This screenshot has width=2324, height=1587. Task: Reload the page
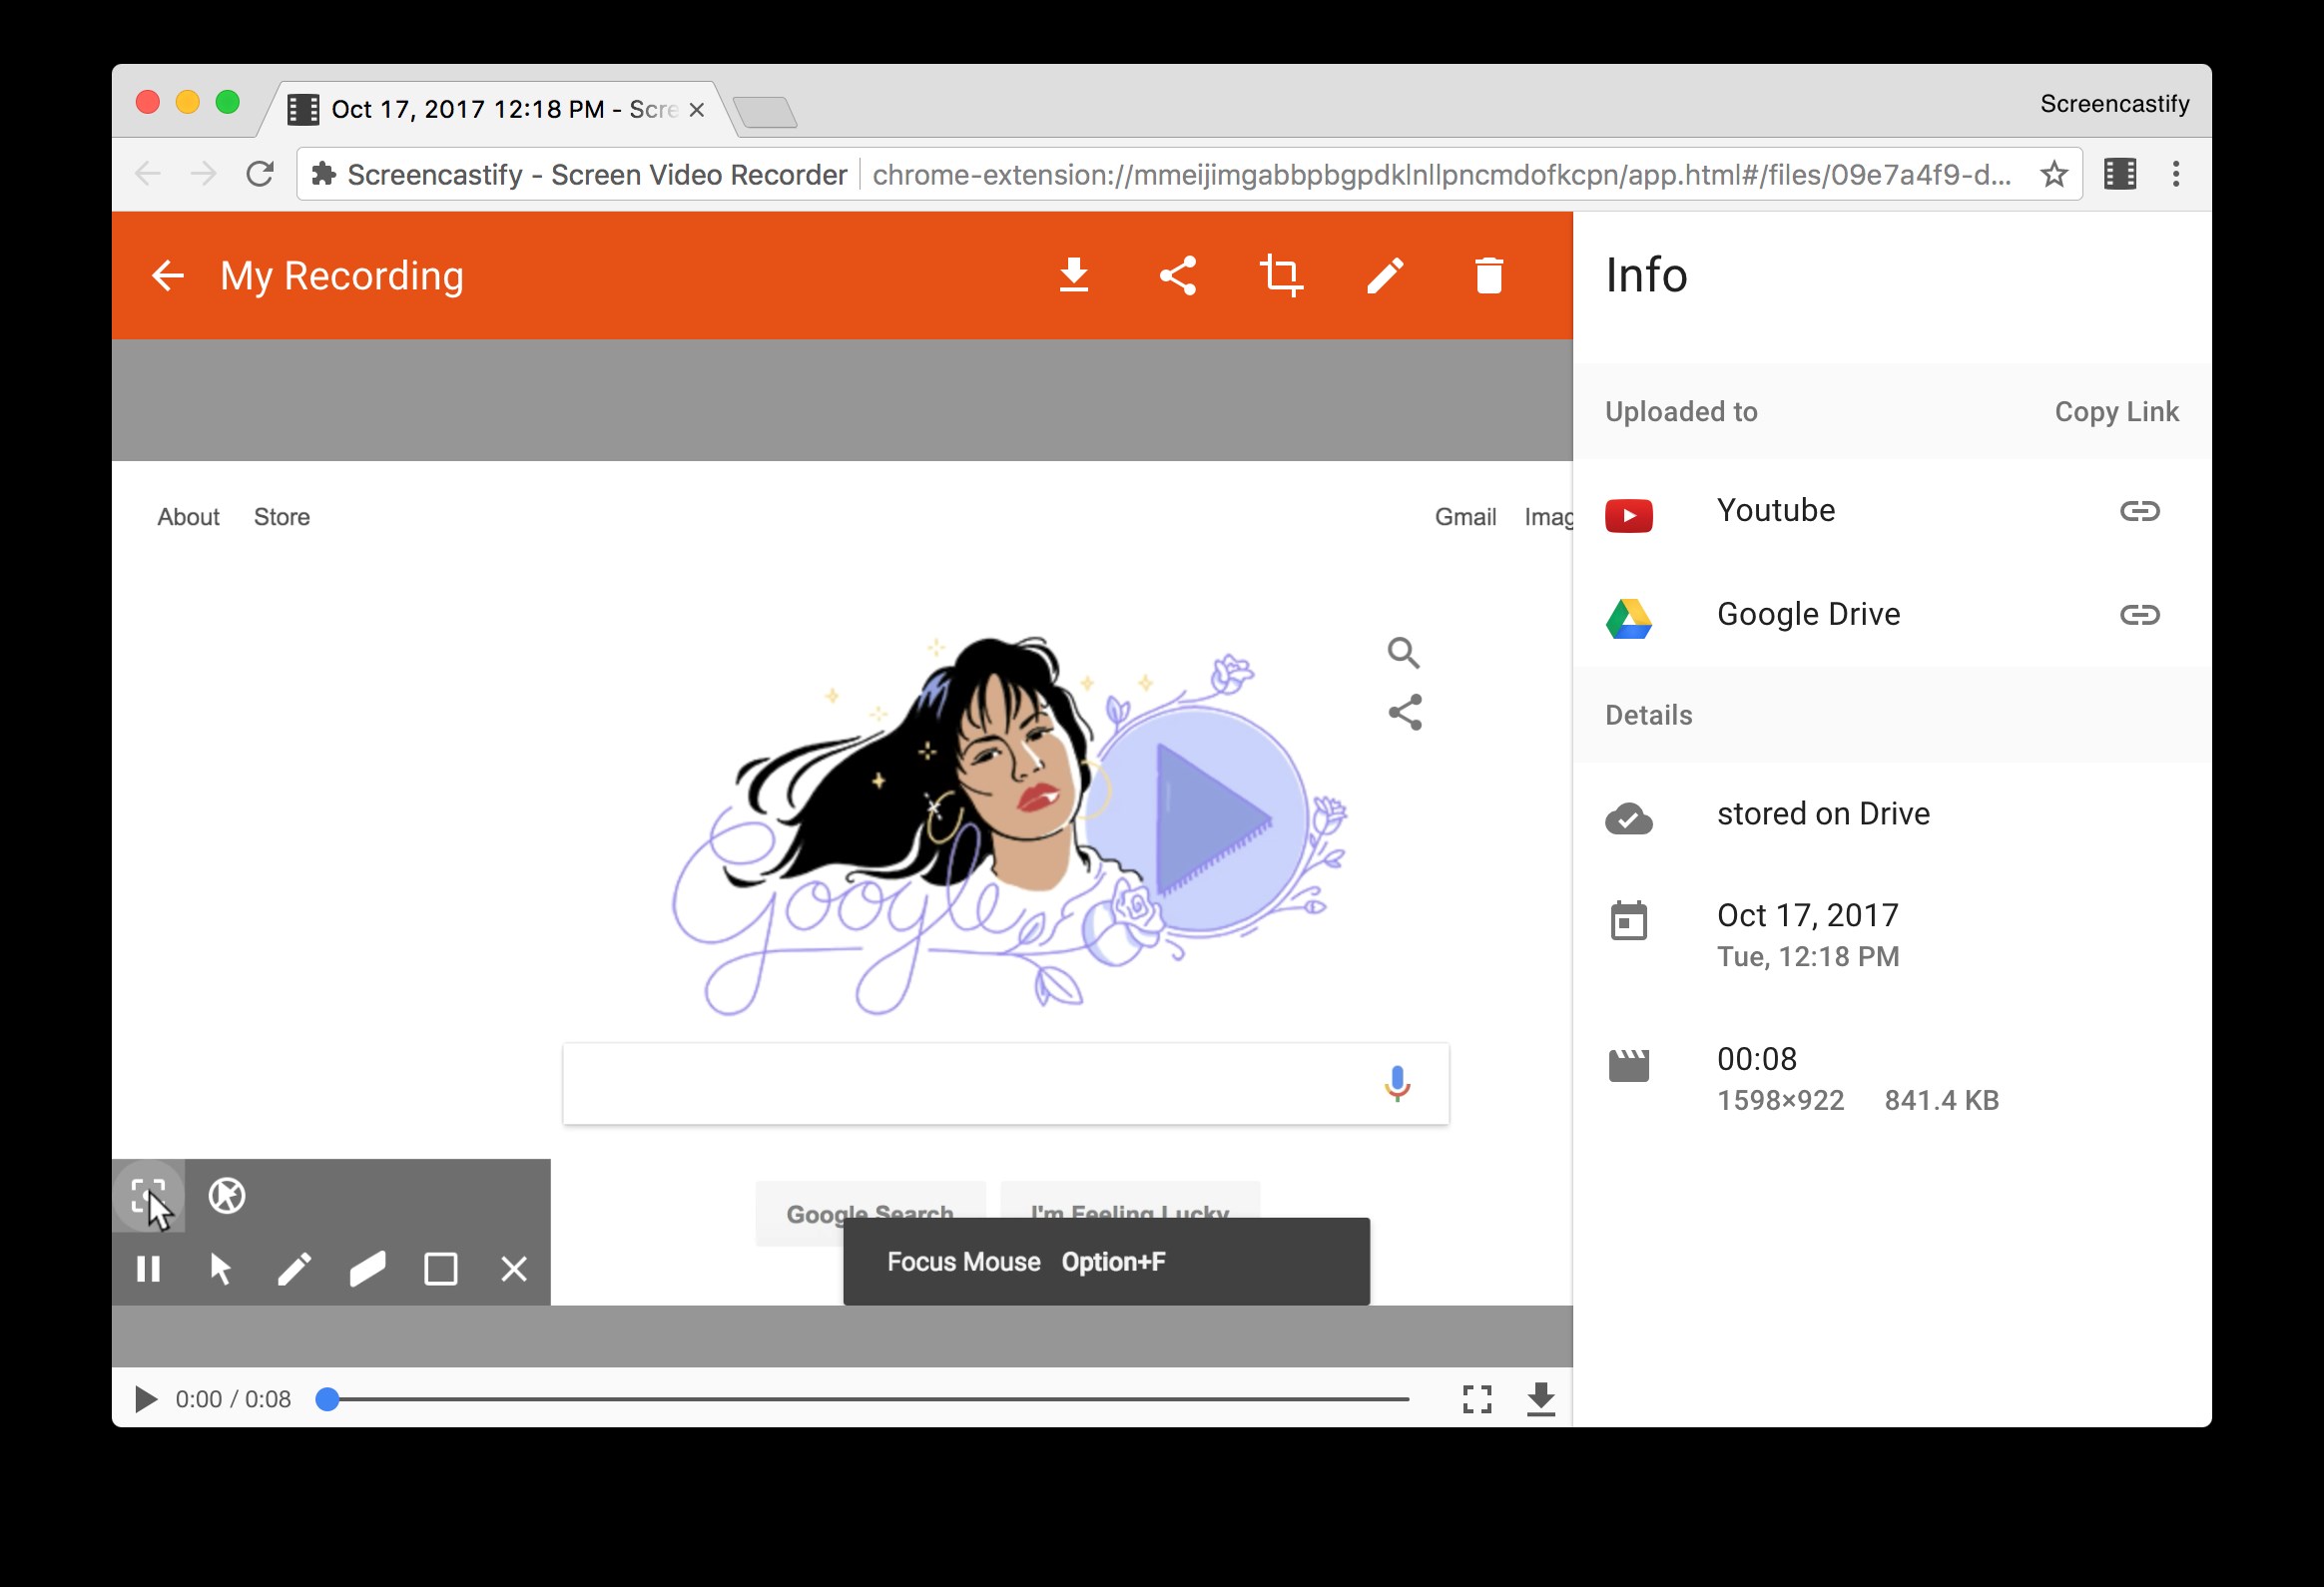260,174
